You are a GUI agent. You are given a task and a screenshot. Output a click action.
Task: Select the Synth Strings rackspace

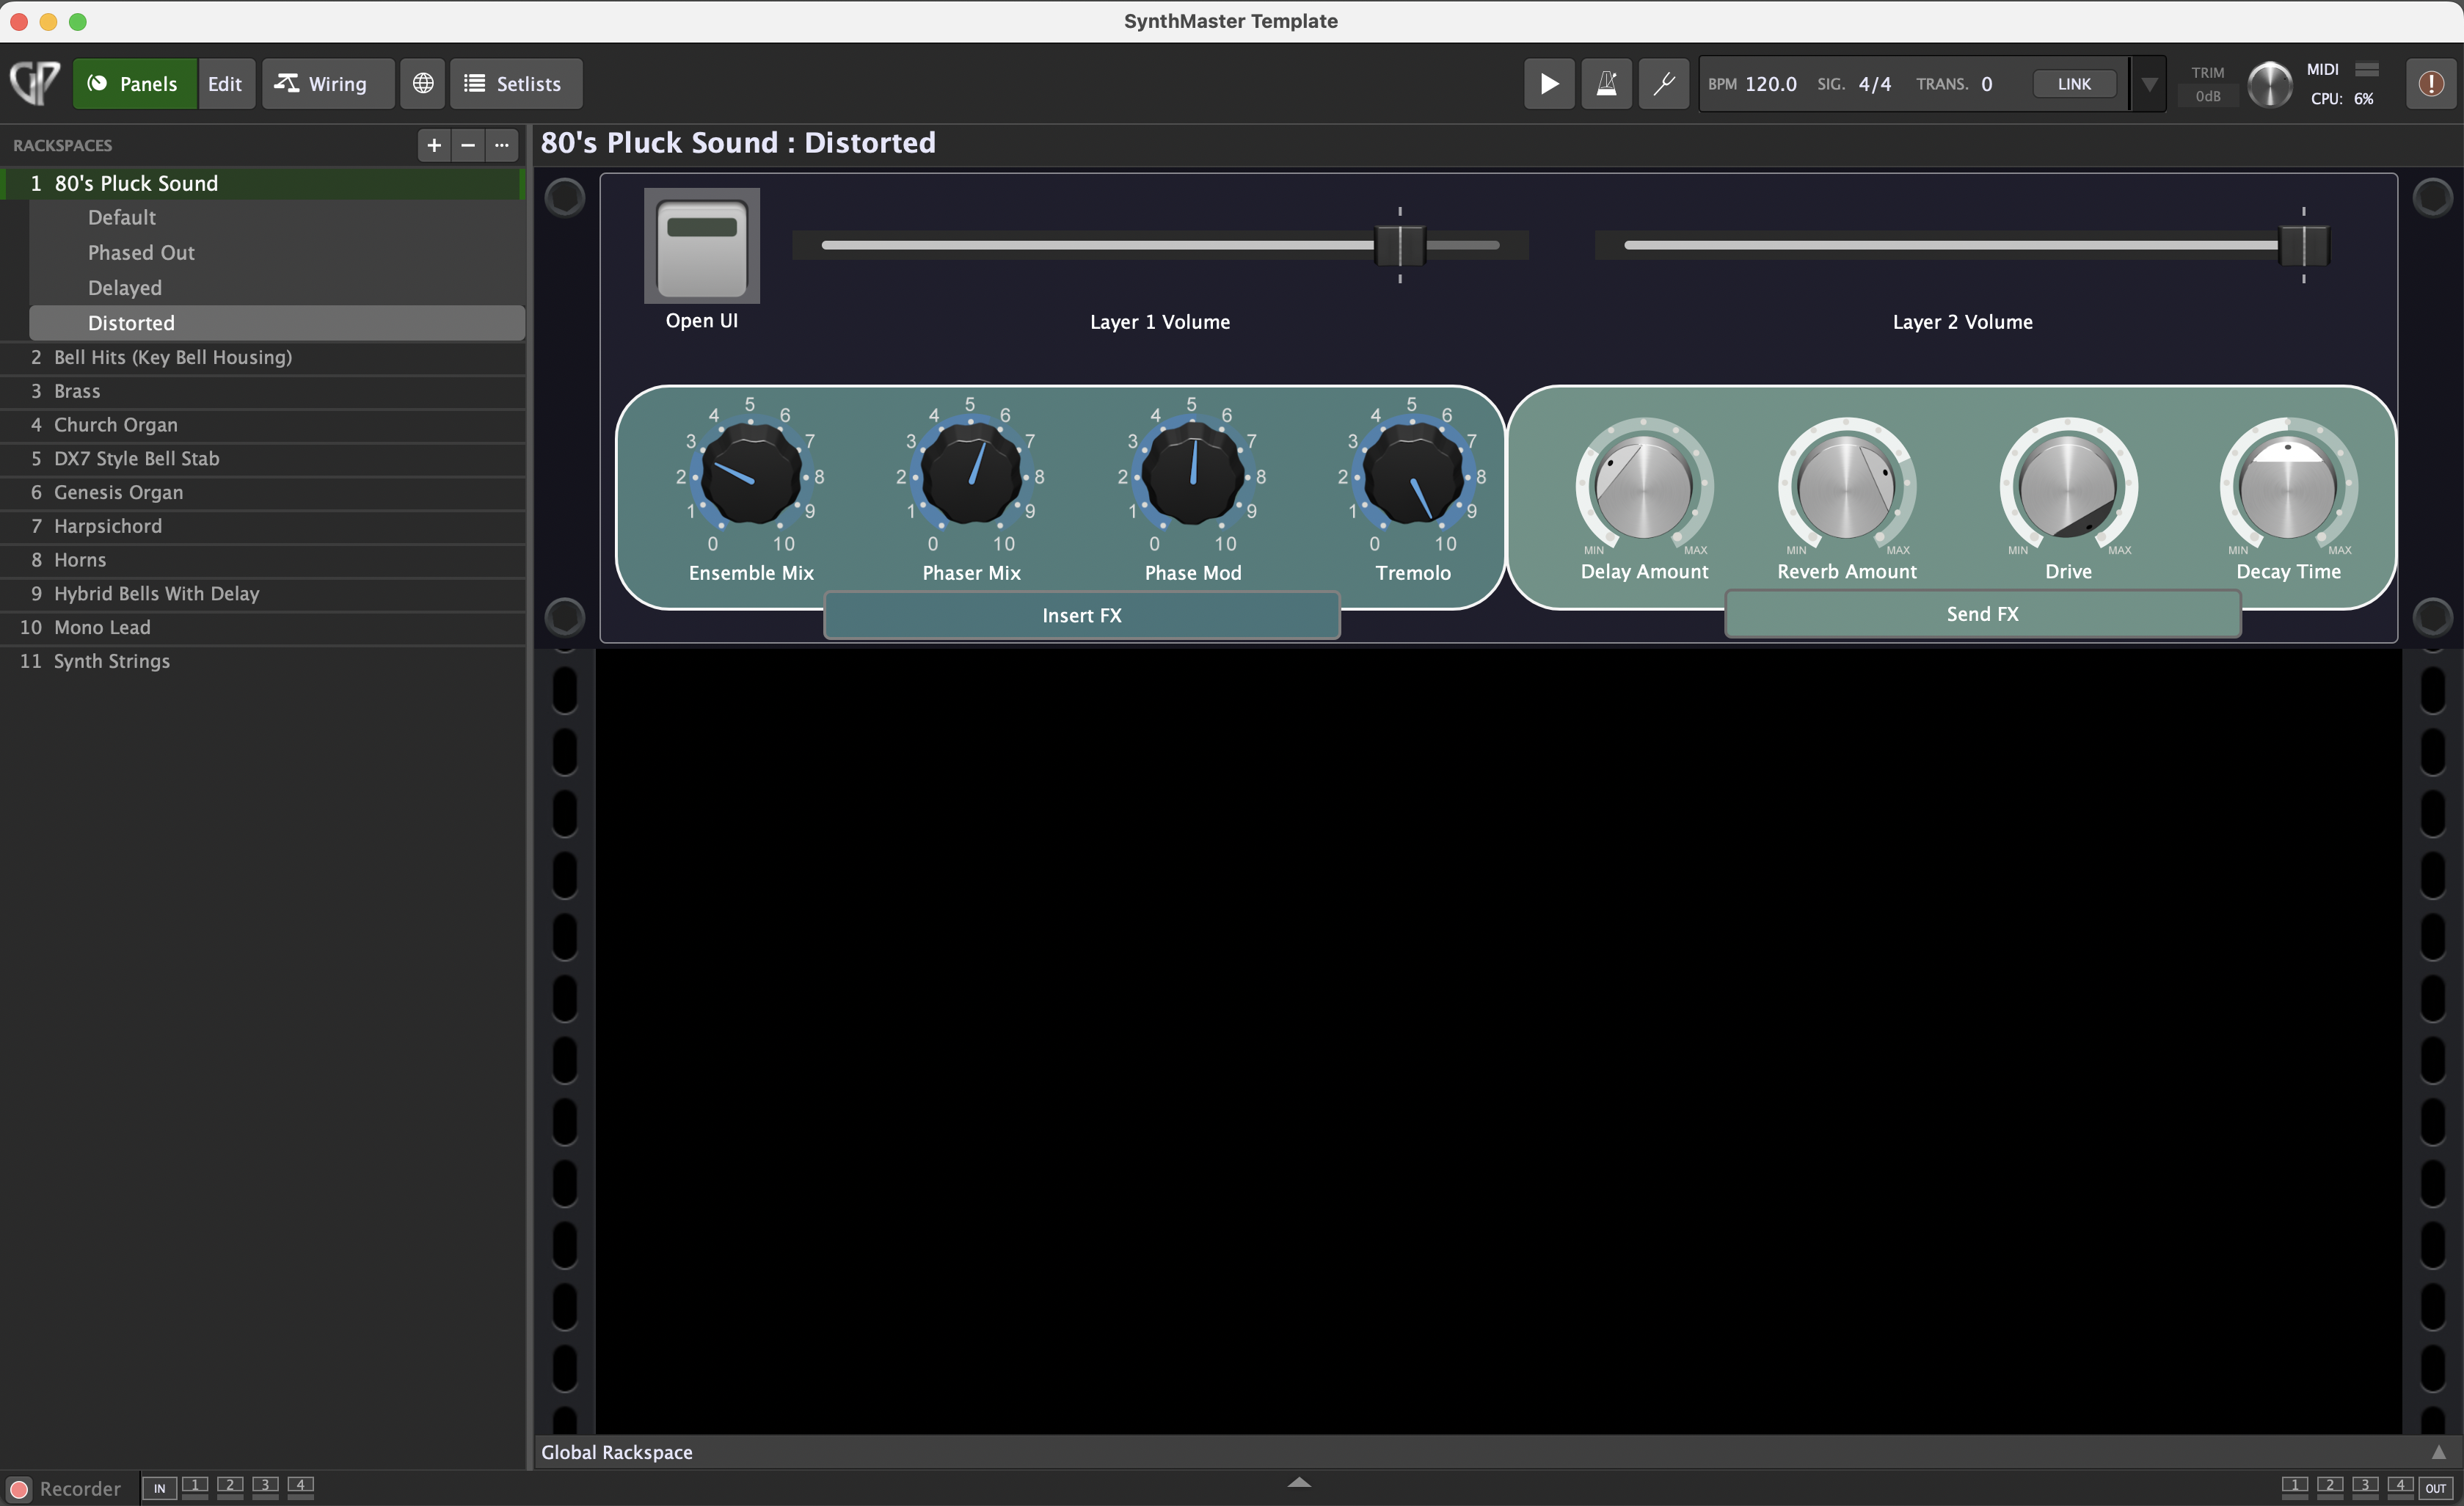point(263,661)
